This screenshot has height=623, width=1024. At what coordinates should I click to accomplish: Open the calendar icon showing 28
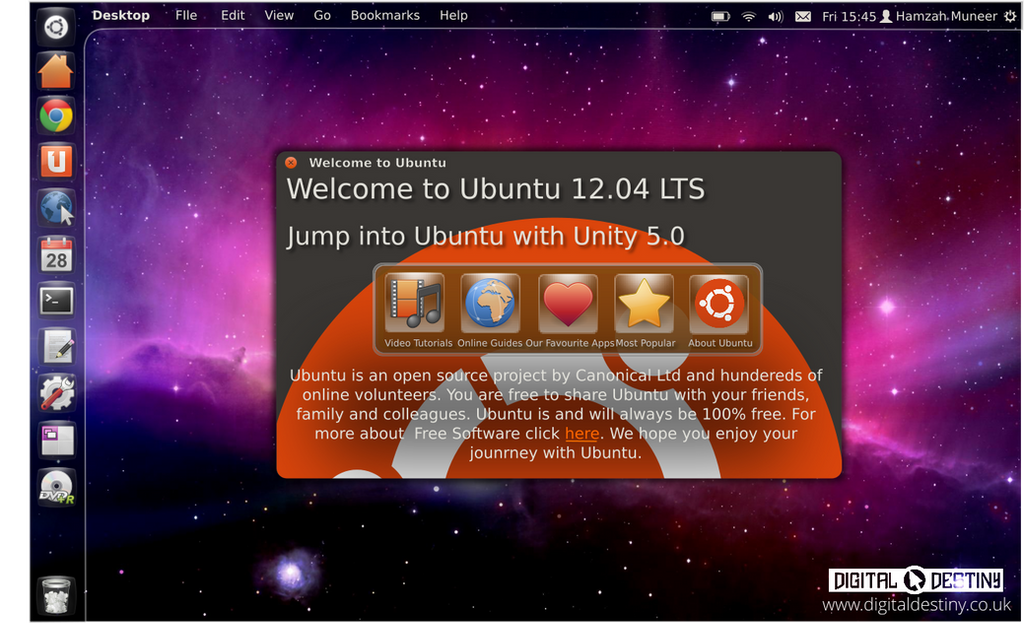point(56,255)
